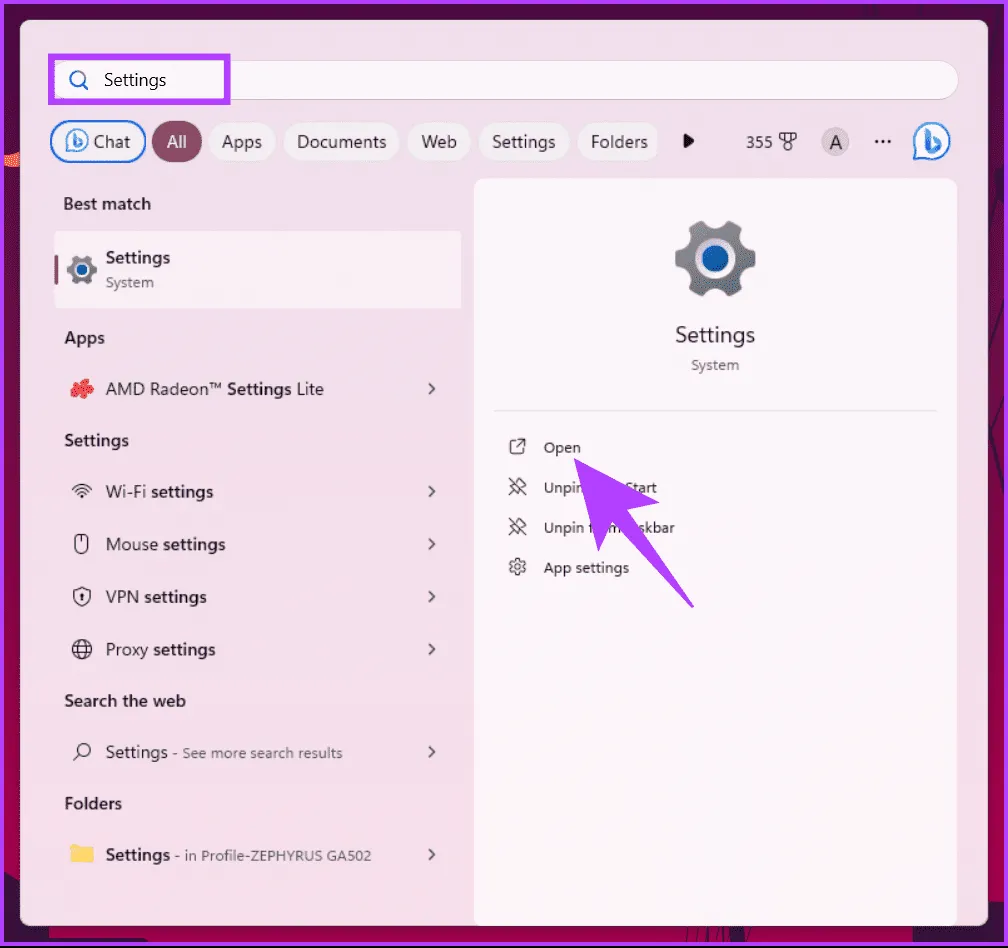Click the large Settings gear in preview pane
1008x948 pixels.
[714, 258]
